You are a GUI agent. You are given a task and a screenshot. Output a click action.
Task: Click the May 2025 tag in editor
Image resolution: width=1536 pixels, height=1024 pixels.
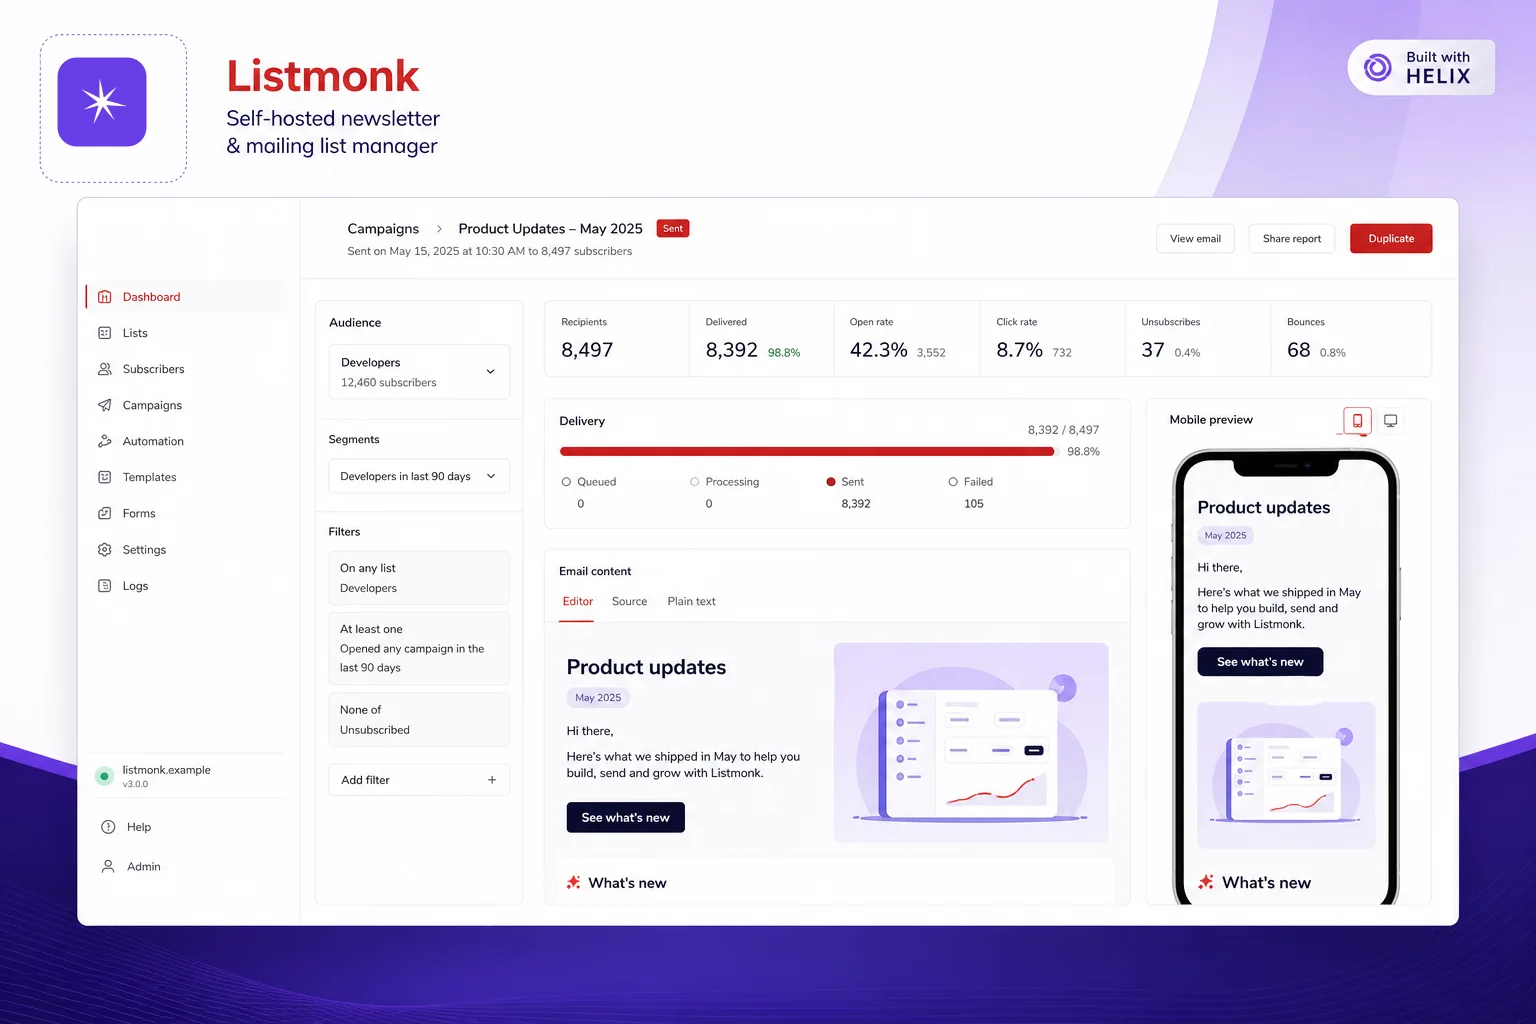598,698
